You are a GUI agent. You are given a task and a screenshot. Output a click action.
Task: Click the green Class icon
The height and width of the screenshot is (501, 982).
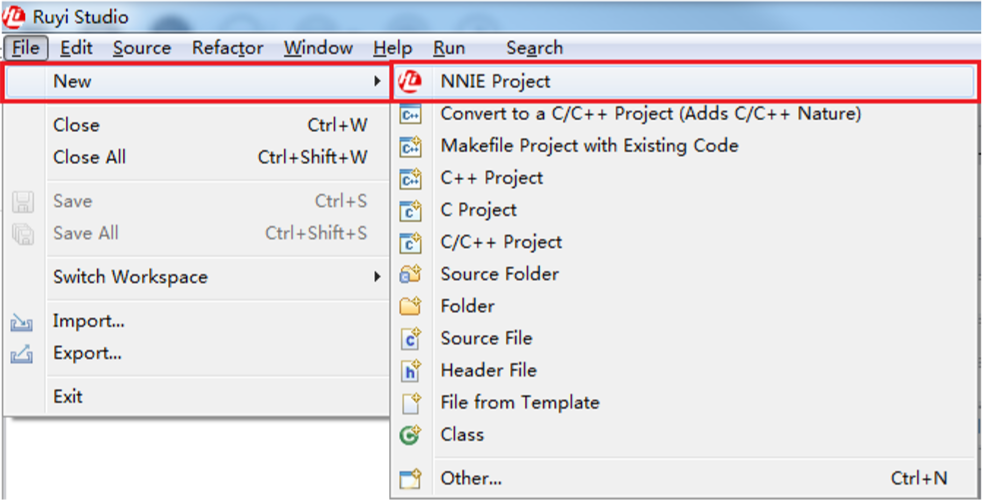410,435
